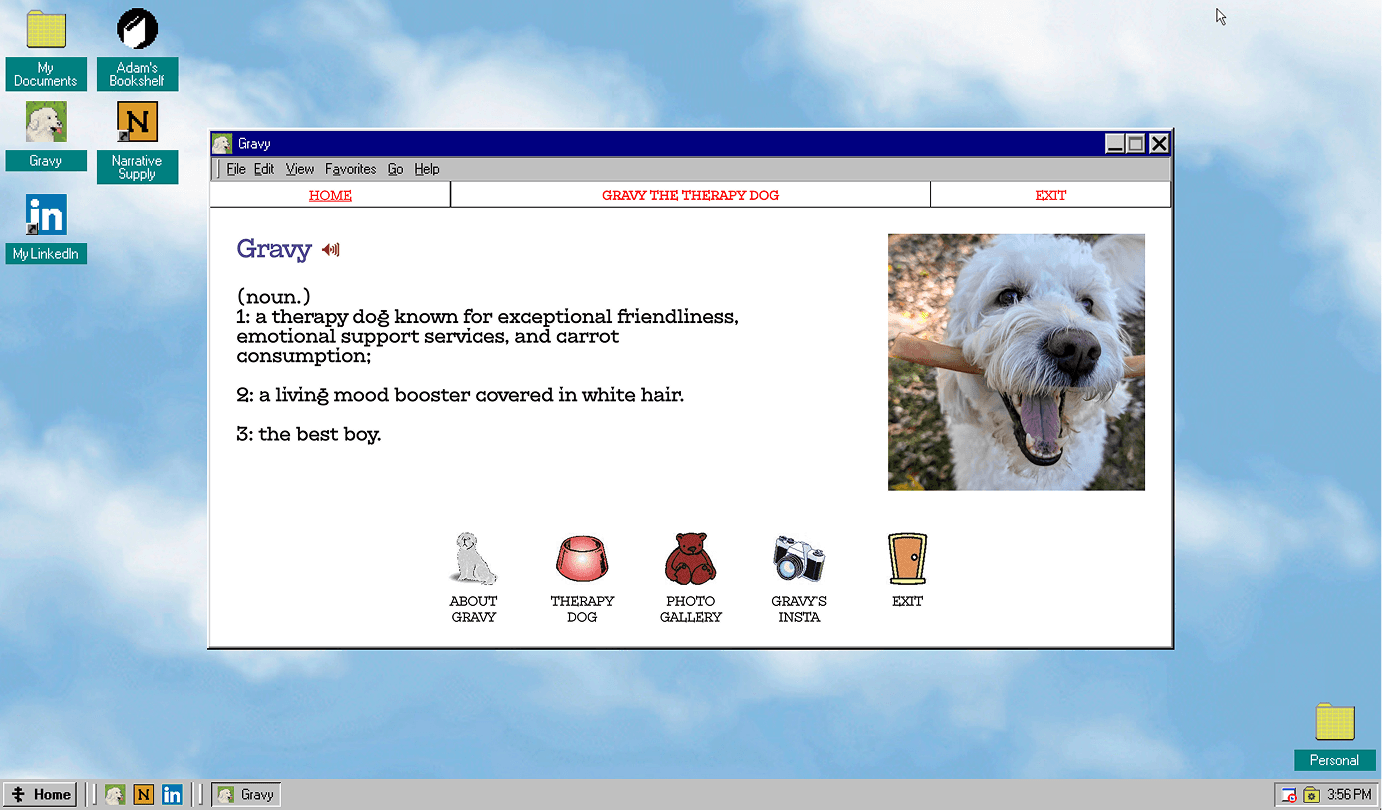Click 'a living mood booster' definition line

460,395
